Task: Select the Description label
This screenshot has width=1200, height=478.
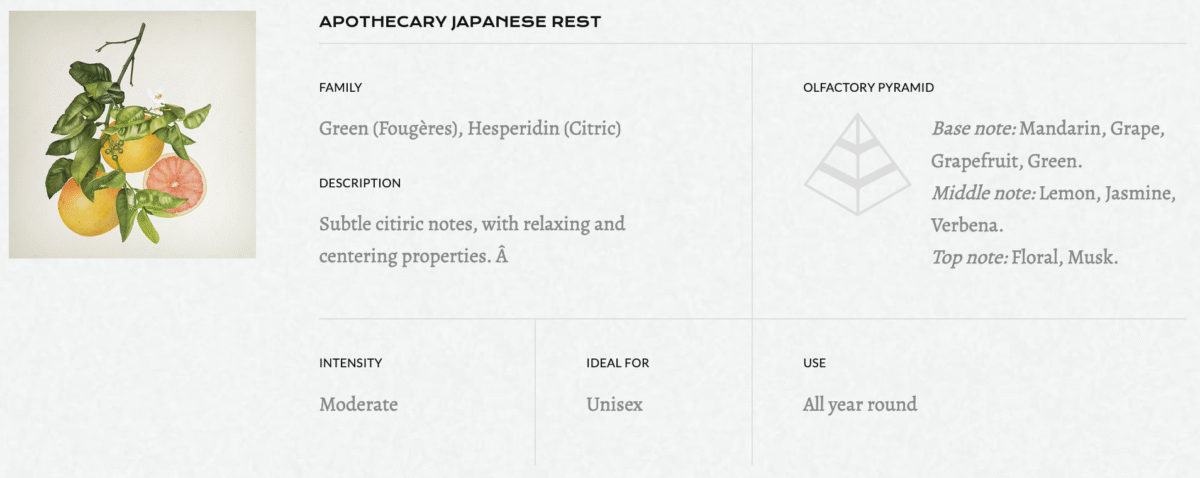Action: click(360, 183)
